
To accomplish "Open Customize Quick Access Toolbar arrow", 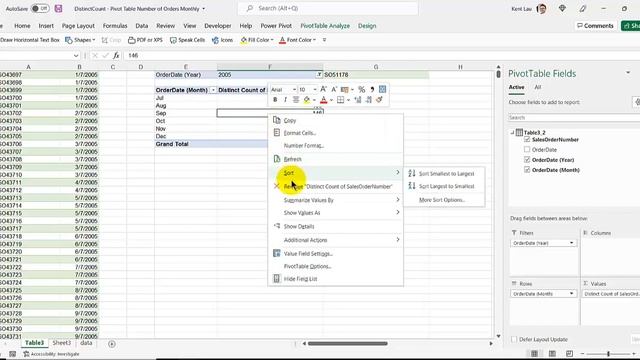I will click(324, 40).
